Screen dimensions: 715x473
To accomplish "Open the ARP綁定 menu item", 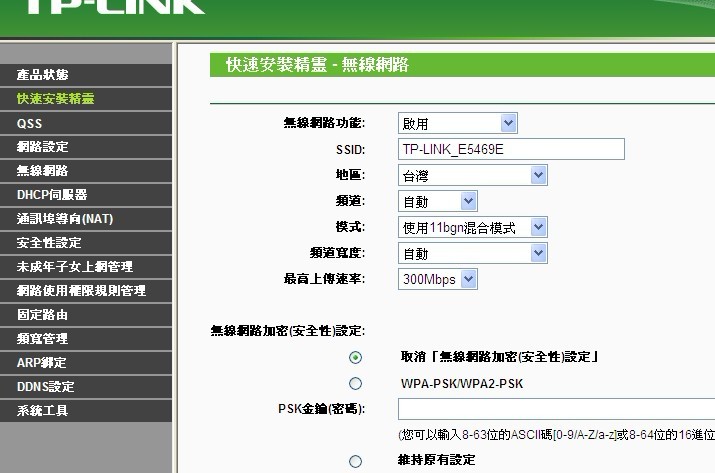I will (x=86, y=363).
